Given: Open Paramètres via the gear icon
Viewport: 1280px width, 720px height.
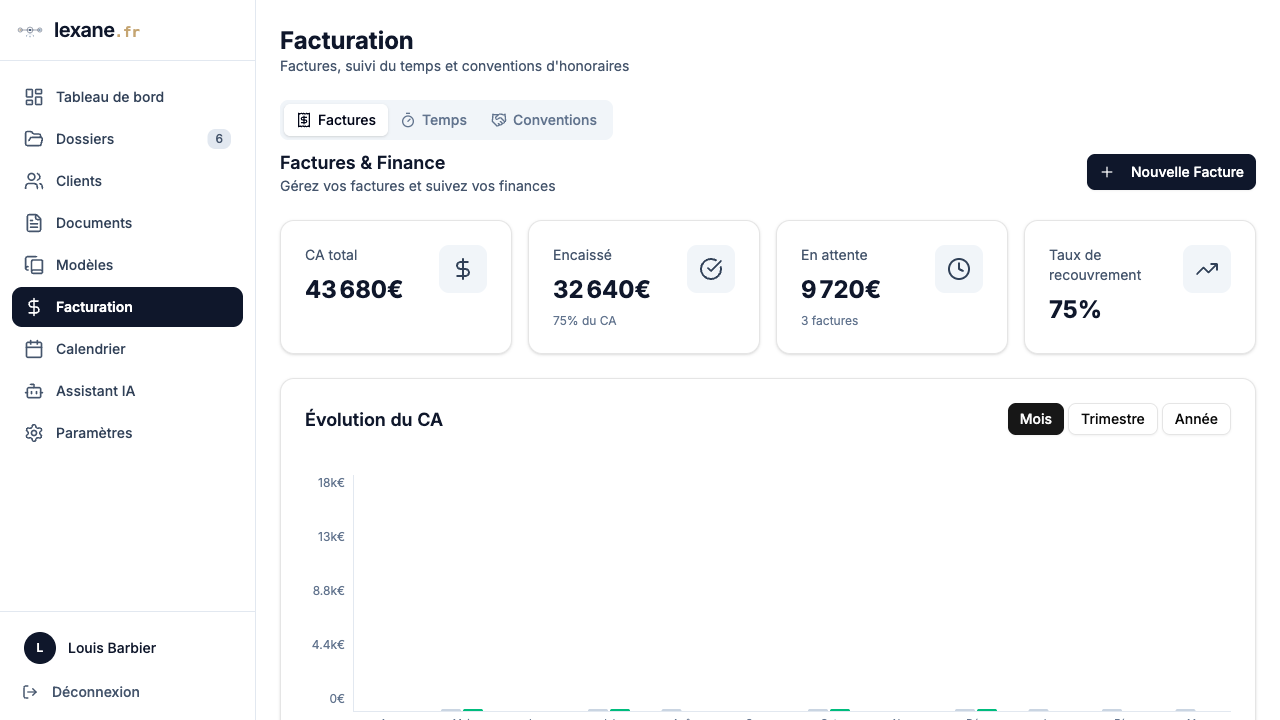Looking at the screenshot, I should 32,432.
